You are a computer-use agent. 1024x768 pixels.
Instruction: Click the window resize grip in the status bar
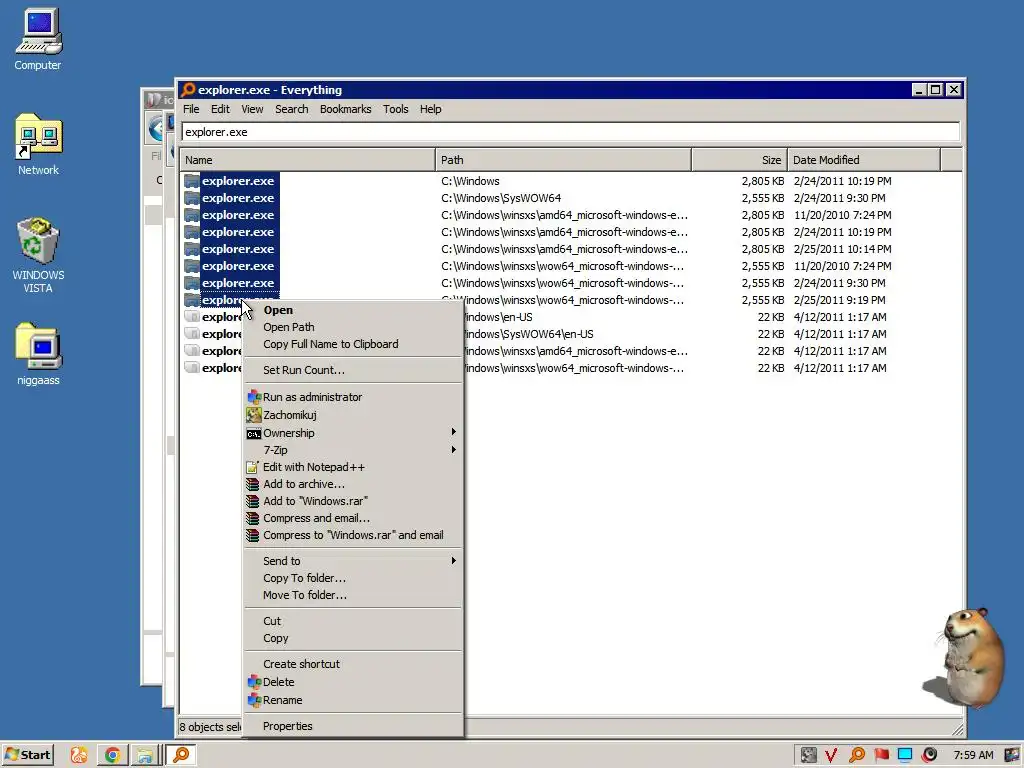click(x=957, y=729)
